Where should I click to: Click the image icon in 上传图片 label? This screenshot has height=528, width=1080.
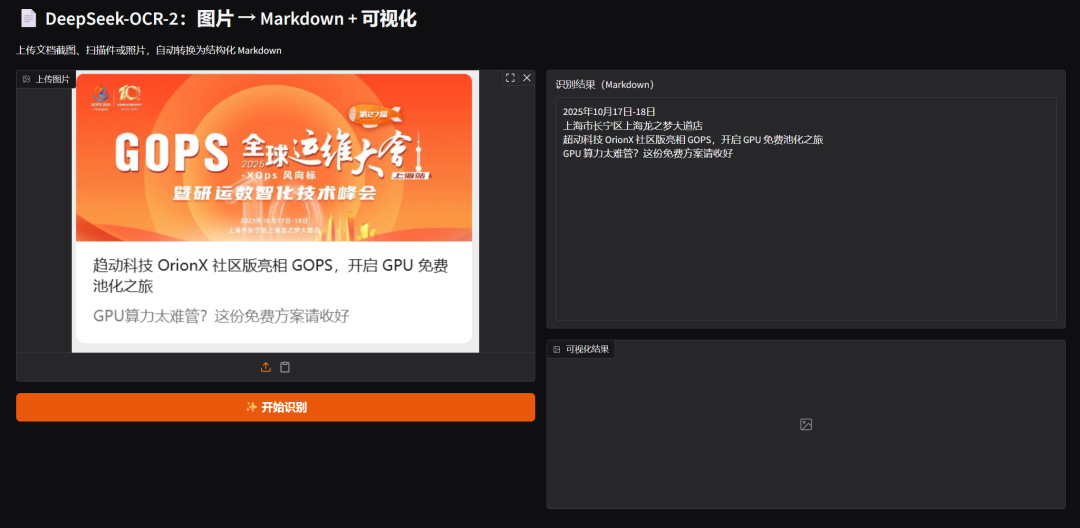pyautogui.click(x=26, y=79)
